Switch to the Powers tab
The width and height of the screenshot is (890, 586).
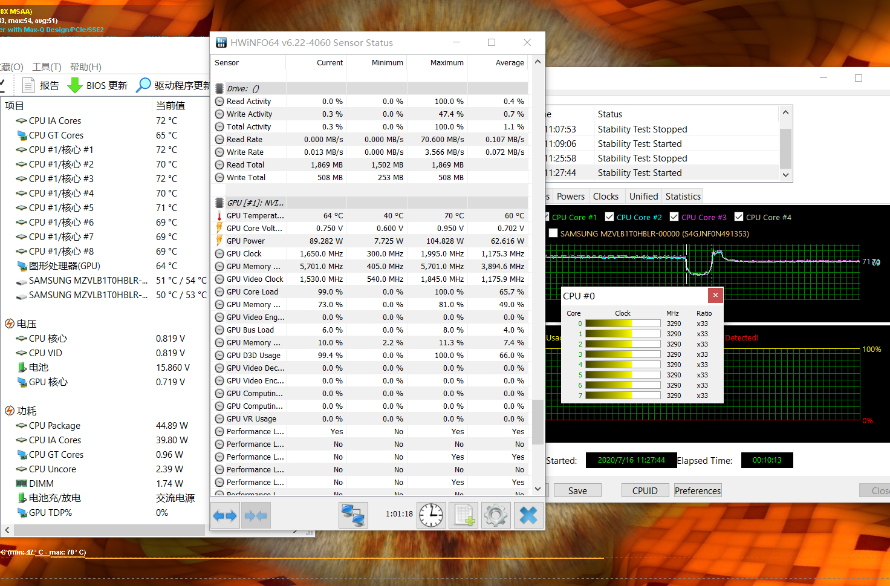click(570, 196)
